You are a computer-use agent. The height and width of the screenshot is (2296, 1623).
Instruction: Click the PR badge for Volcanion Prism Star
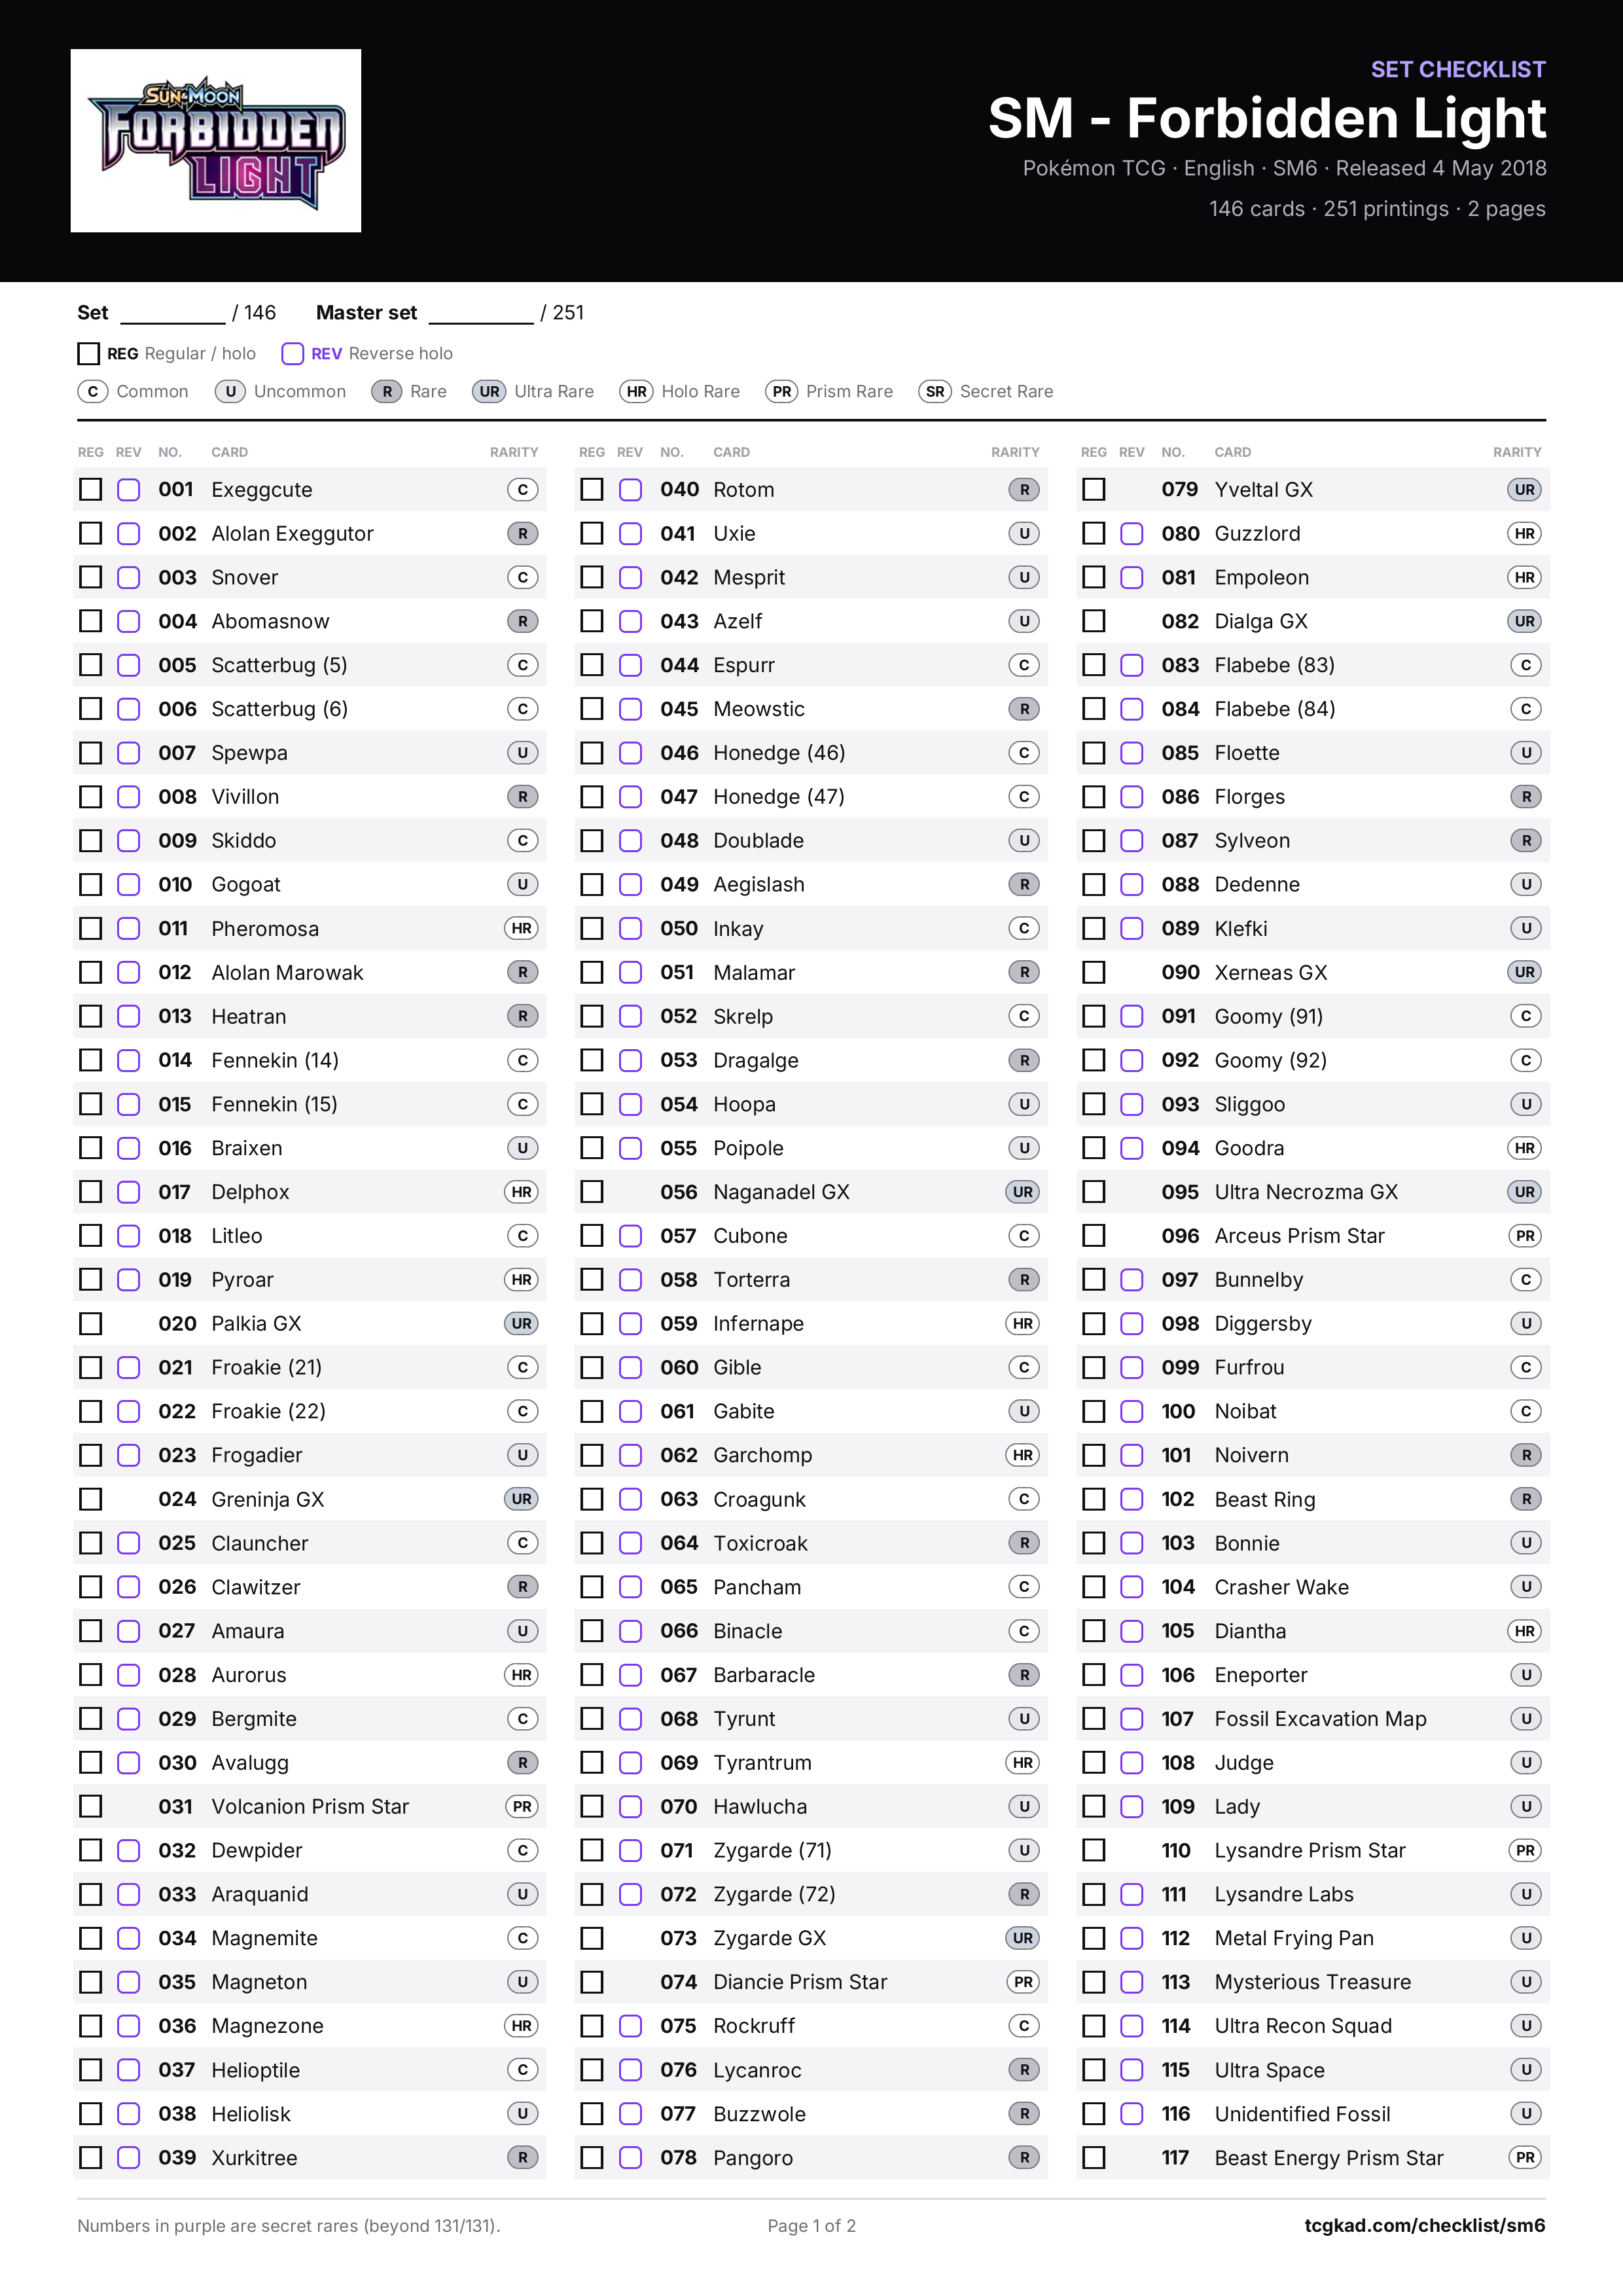tap(522, 1807)
